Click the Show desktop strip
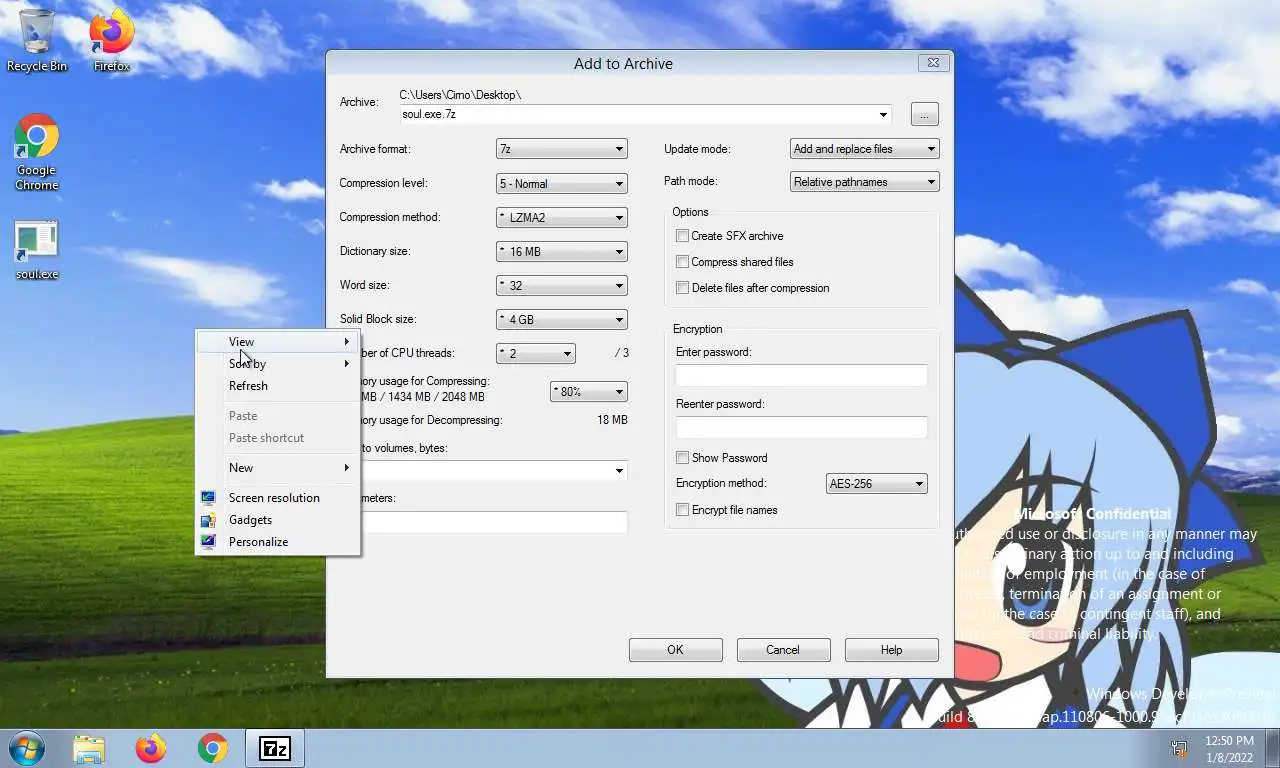This screenshot has height=768, width=1280. pos(1273,748)
